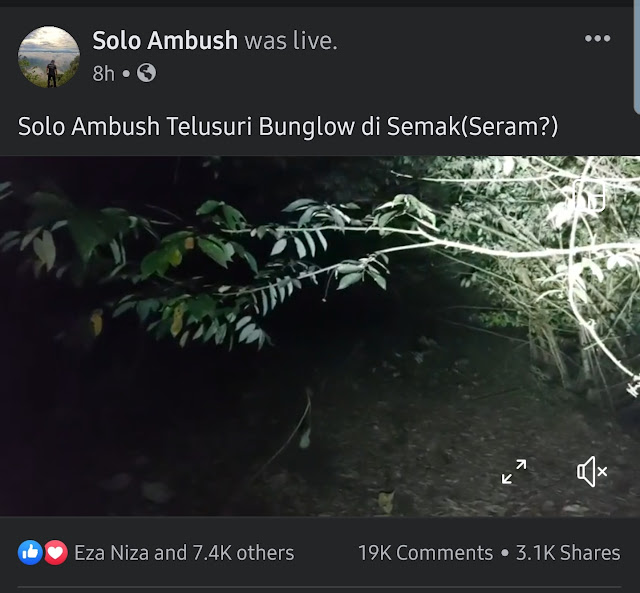Play the night forest live video
Screen dimensions: 640x593
tap(320, 336)
